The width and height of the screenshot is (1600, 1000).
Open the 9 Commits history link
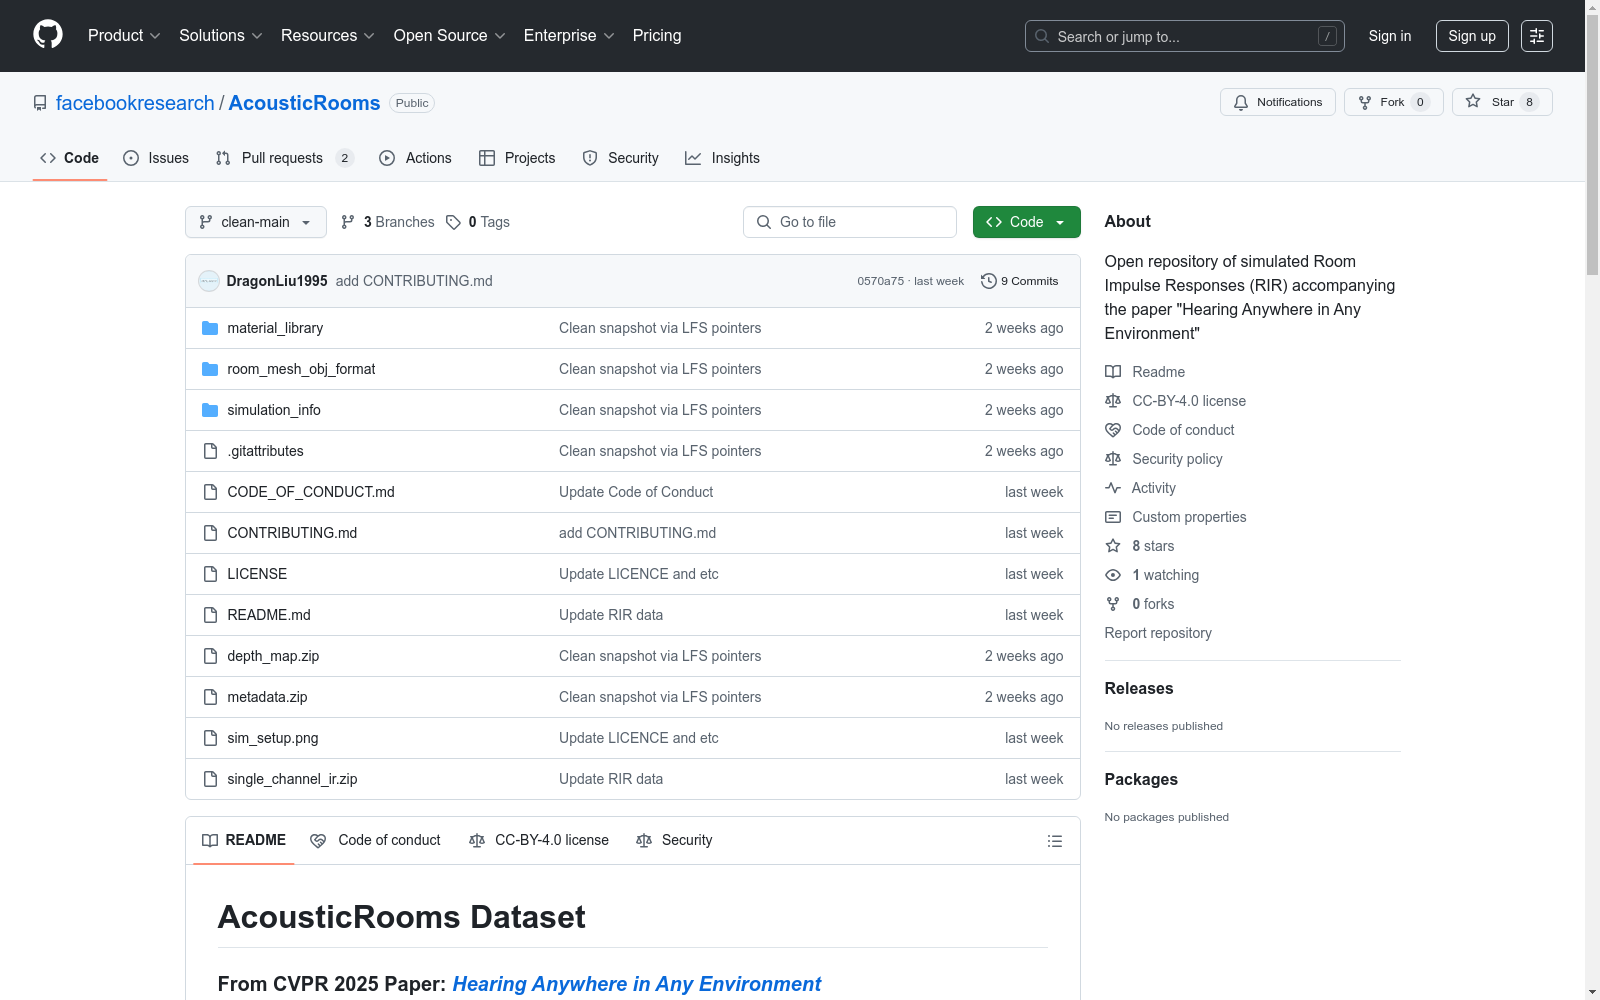click(x=1020, y=281)
